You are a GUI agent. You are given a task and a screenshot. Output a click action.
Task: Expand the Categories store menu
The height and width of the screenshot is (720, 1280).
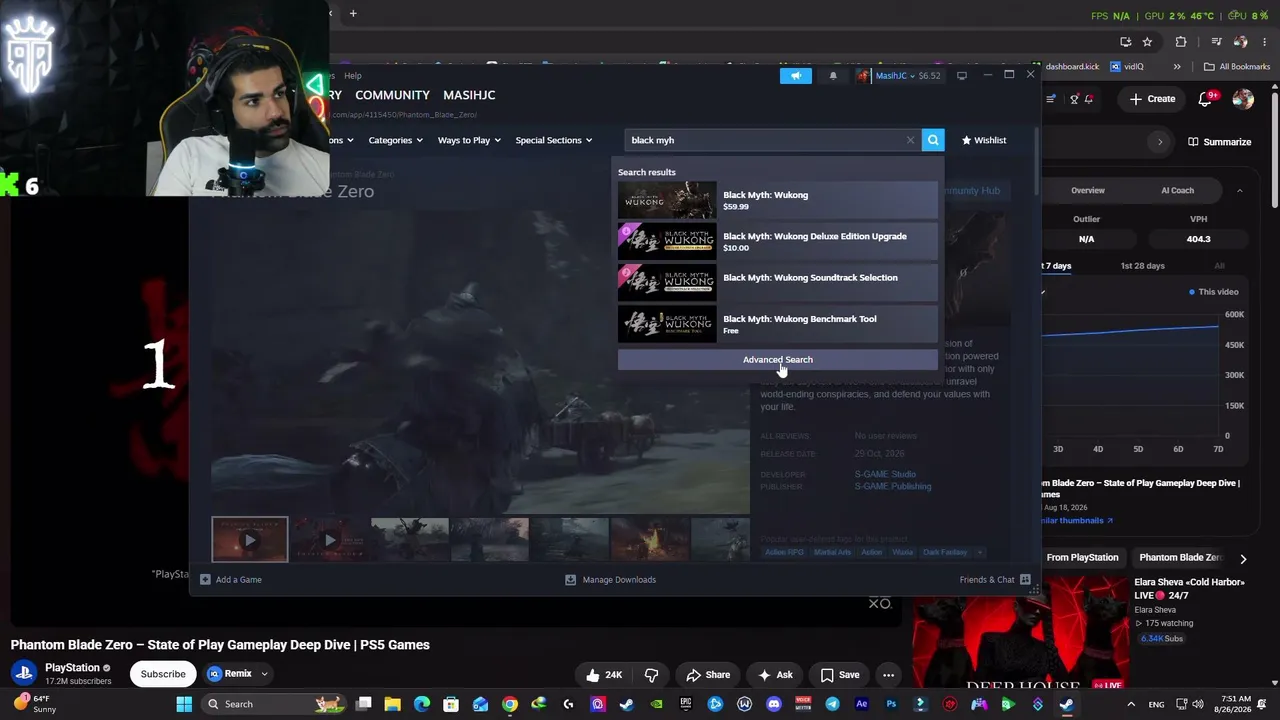(x=395, y=140)
